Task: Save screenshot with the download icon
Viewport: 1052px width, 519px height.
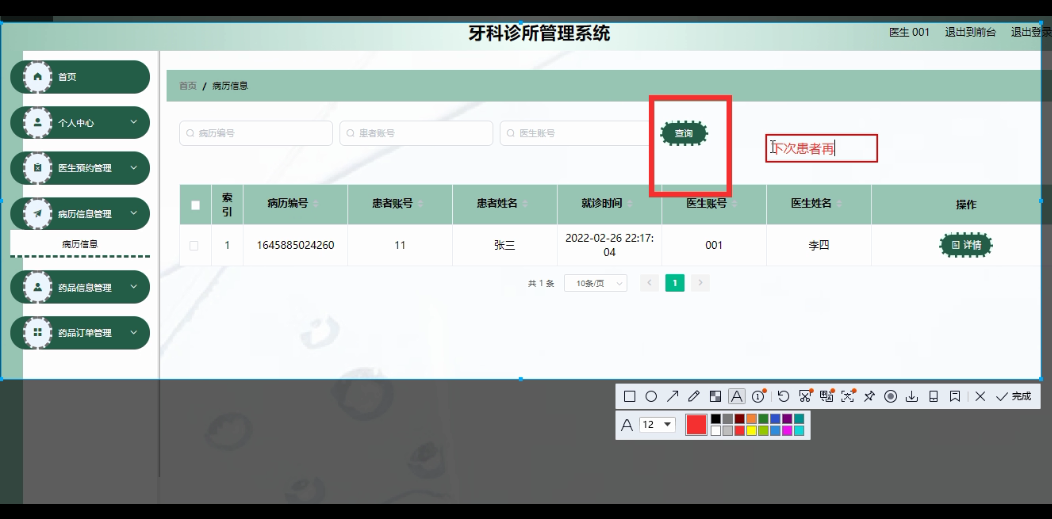Action: 912,396
